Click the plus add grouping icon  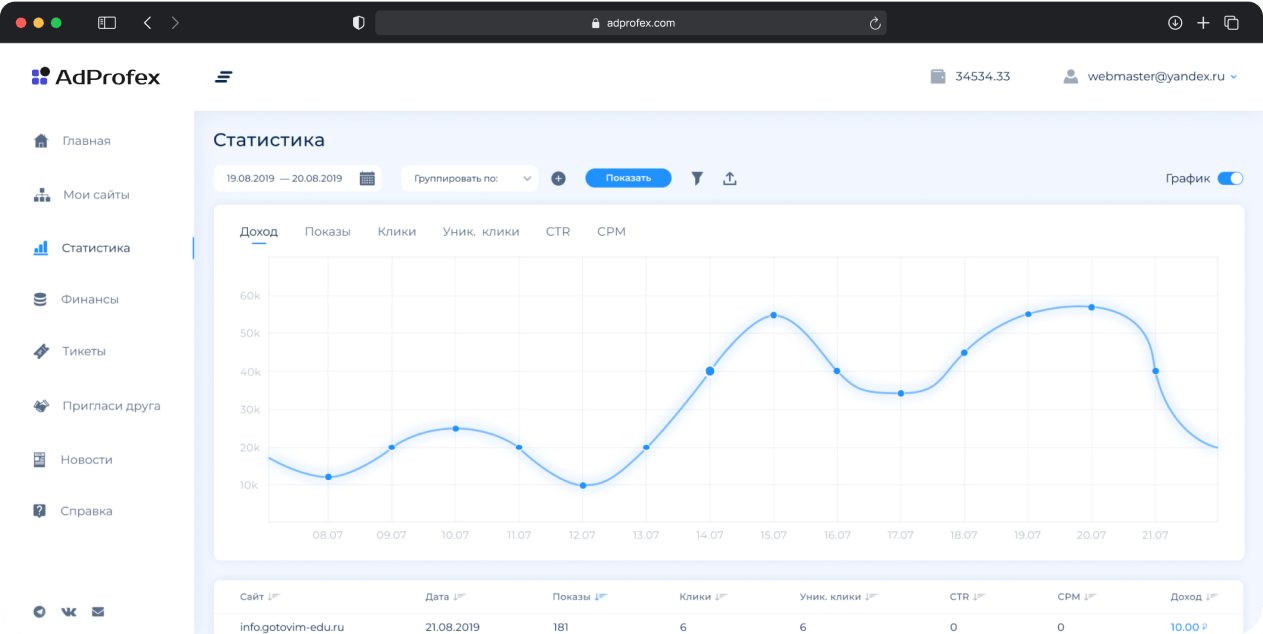coord(558,178)
